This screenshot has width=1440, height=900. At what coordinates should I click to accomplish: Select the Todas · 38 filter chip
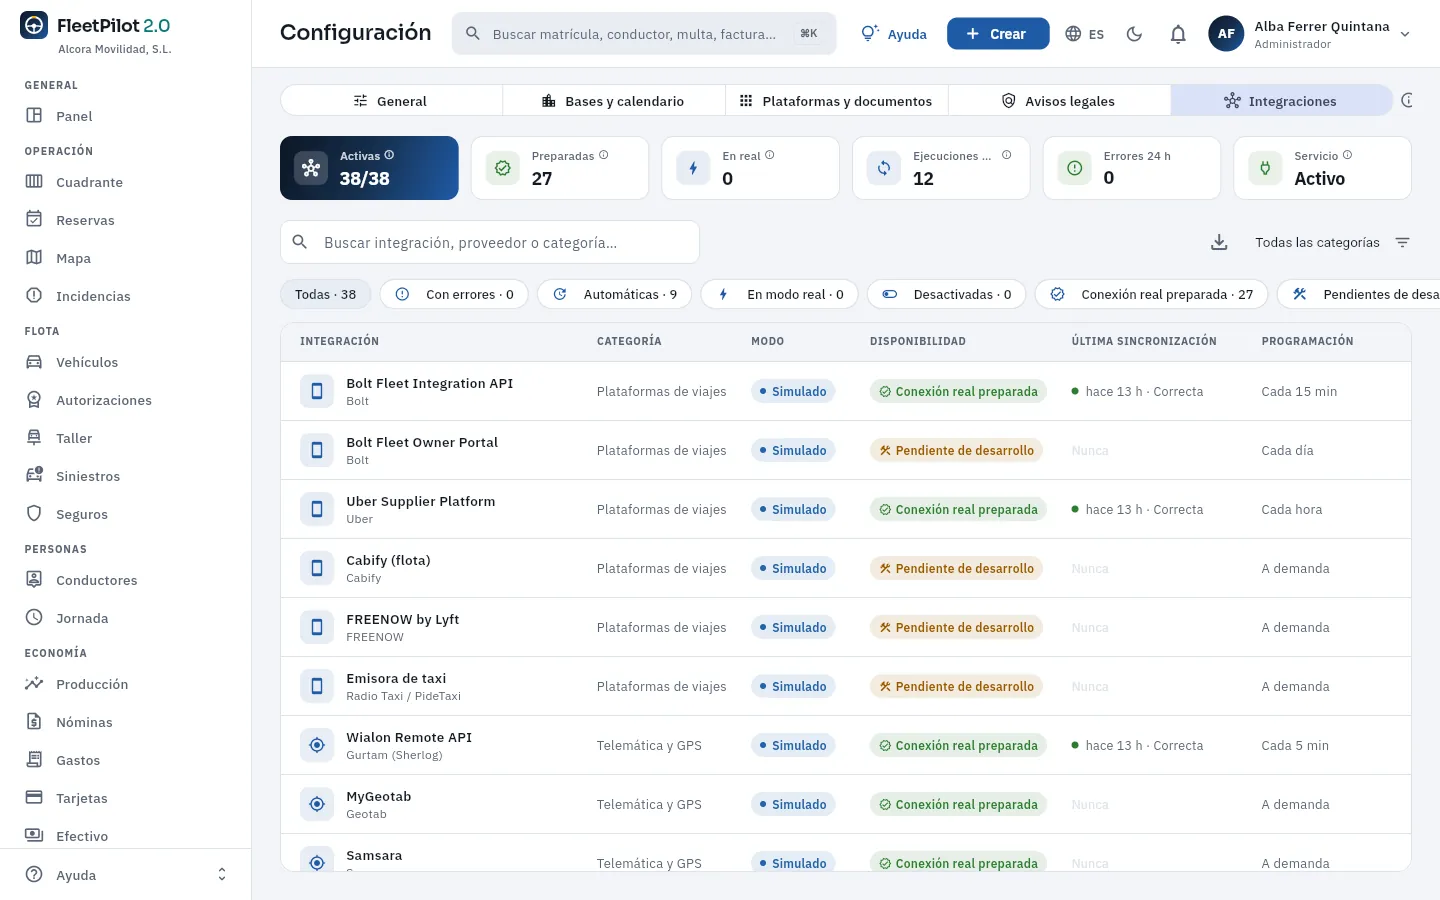point(325,294)
